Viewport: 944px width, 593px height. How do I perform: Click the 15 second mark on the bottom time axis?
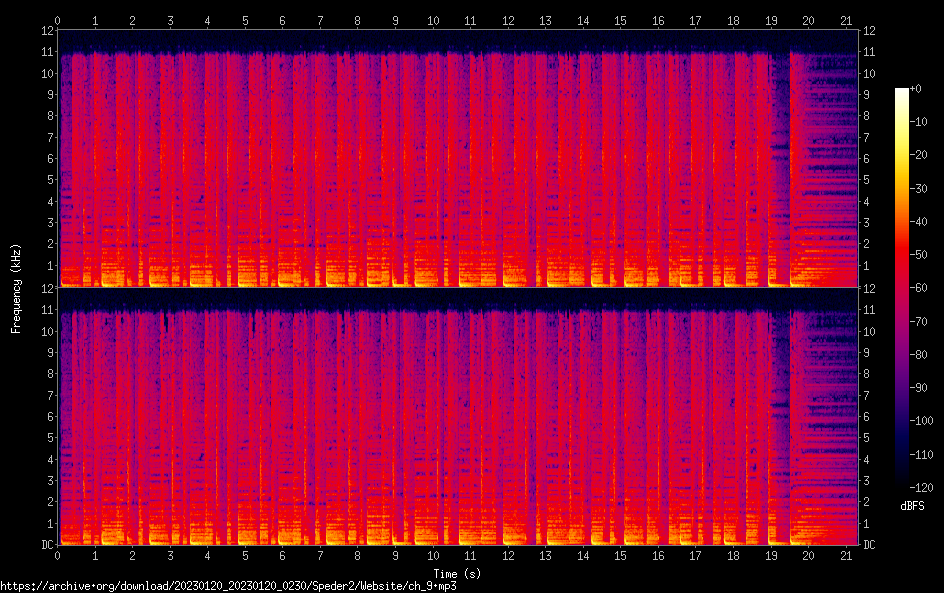(620, 555)
